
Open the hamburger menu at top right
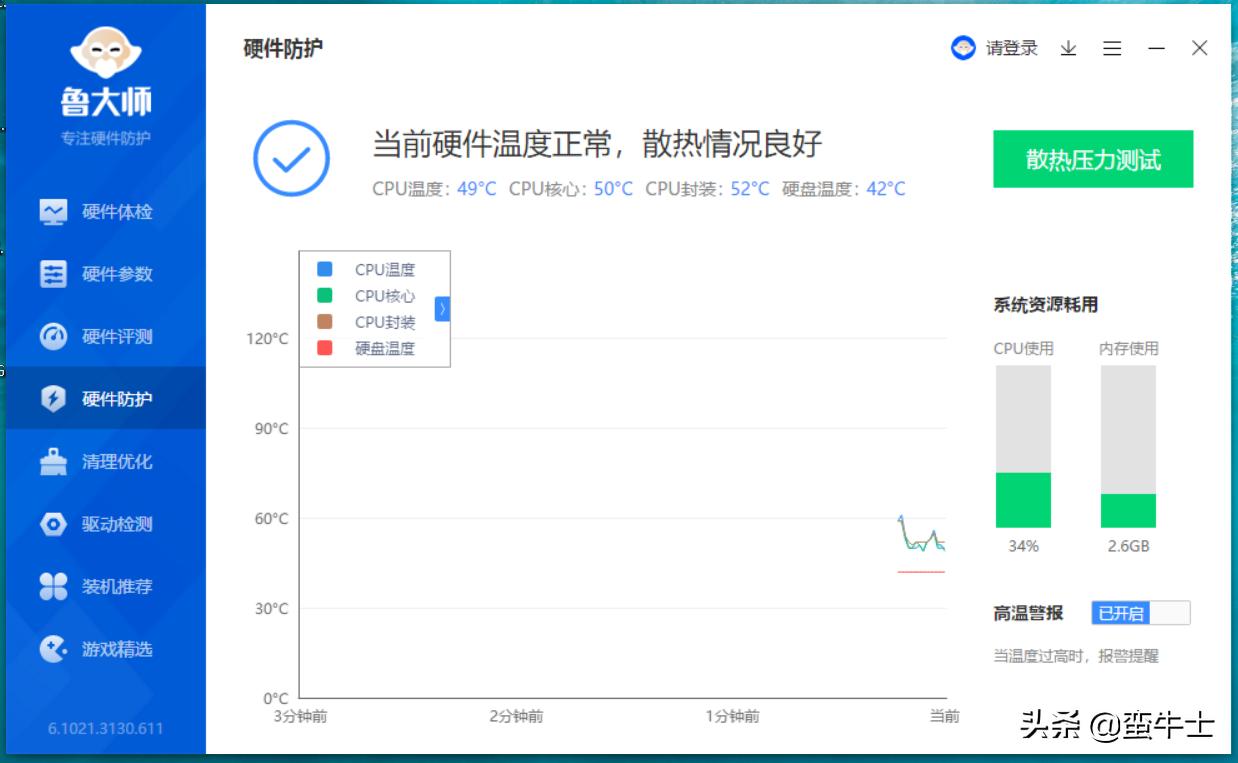click(1112, 48)
